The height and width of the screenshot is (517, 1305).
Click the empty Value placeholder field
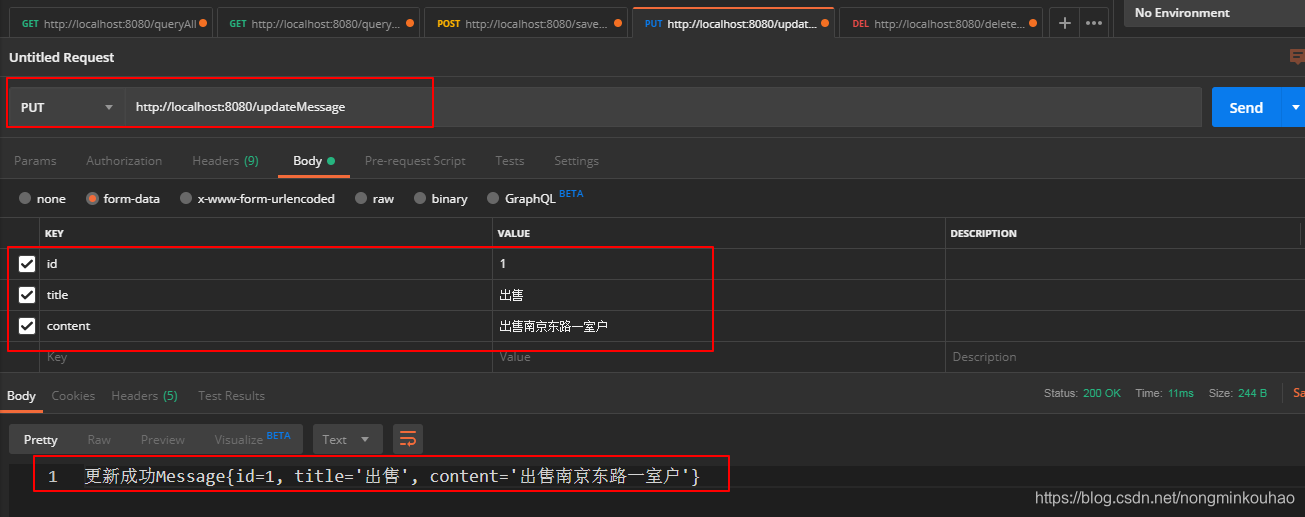click(719, 357)
